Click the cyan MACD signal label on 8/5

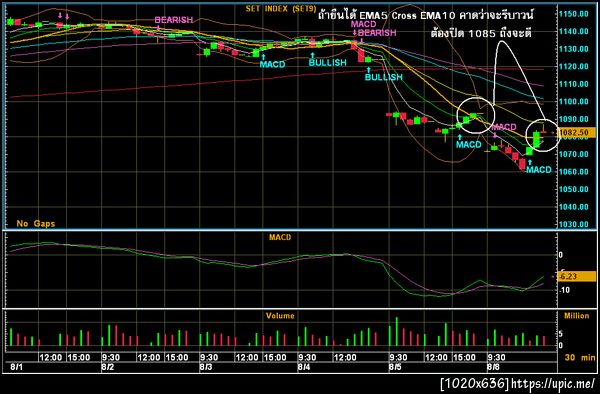[x=468, y=145]
